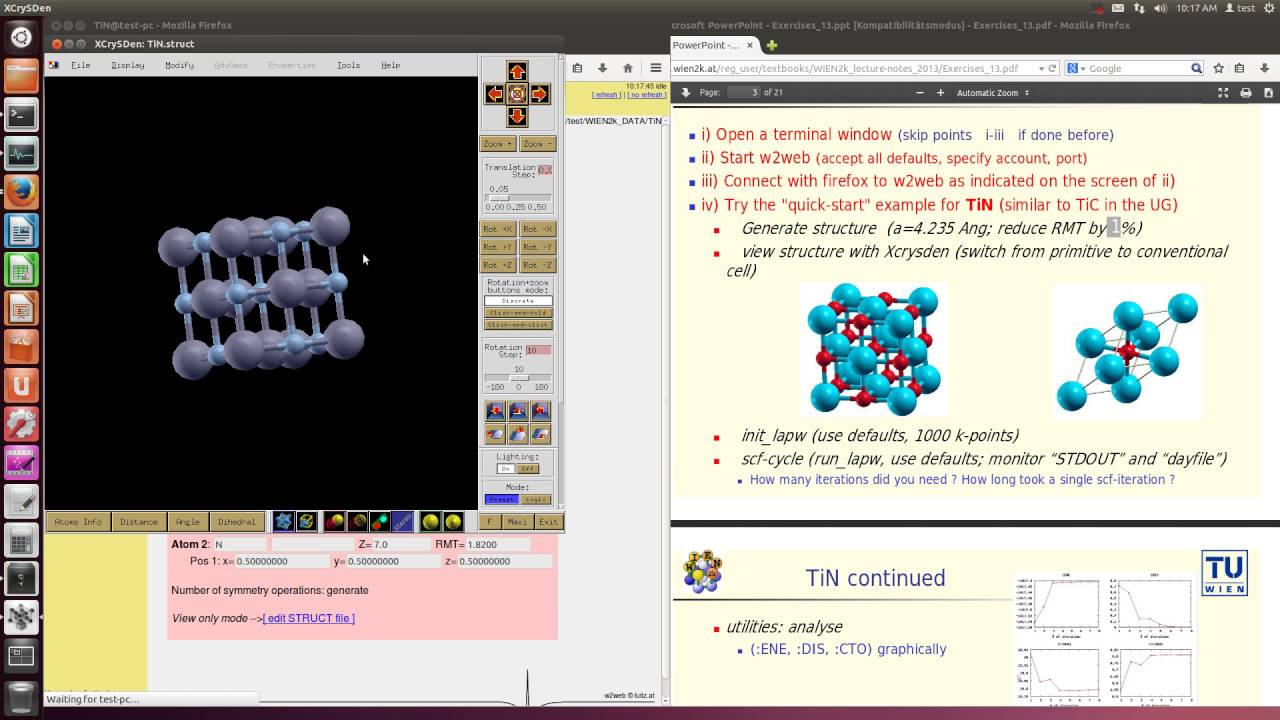Click the first yellow sphere icon
This screenshot has width=1280, height=720.
tap(430, 521)
